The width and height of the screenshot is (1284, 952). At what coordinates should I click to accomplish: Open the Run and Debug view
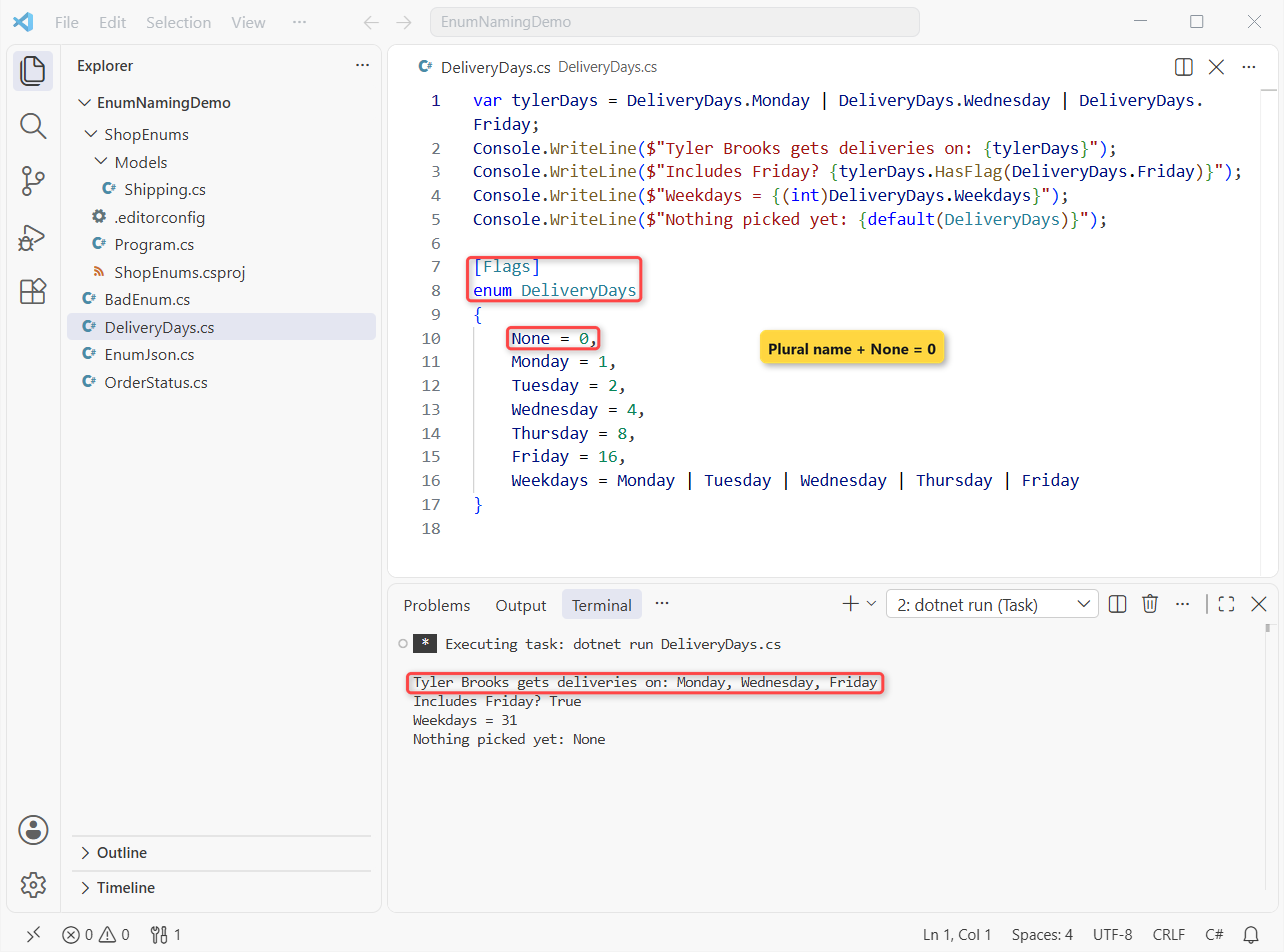33,237
